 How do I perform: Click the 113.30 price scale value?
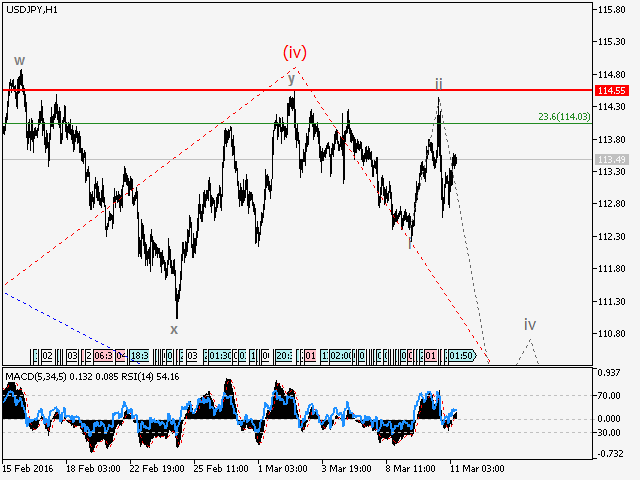pos(611,171)
